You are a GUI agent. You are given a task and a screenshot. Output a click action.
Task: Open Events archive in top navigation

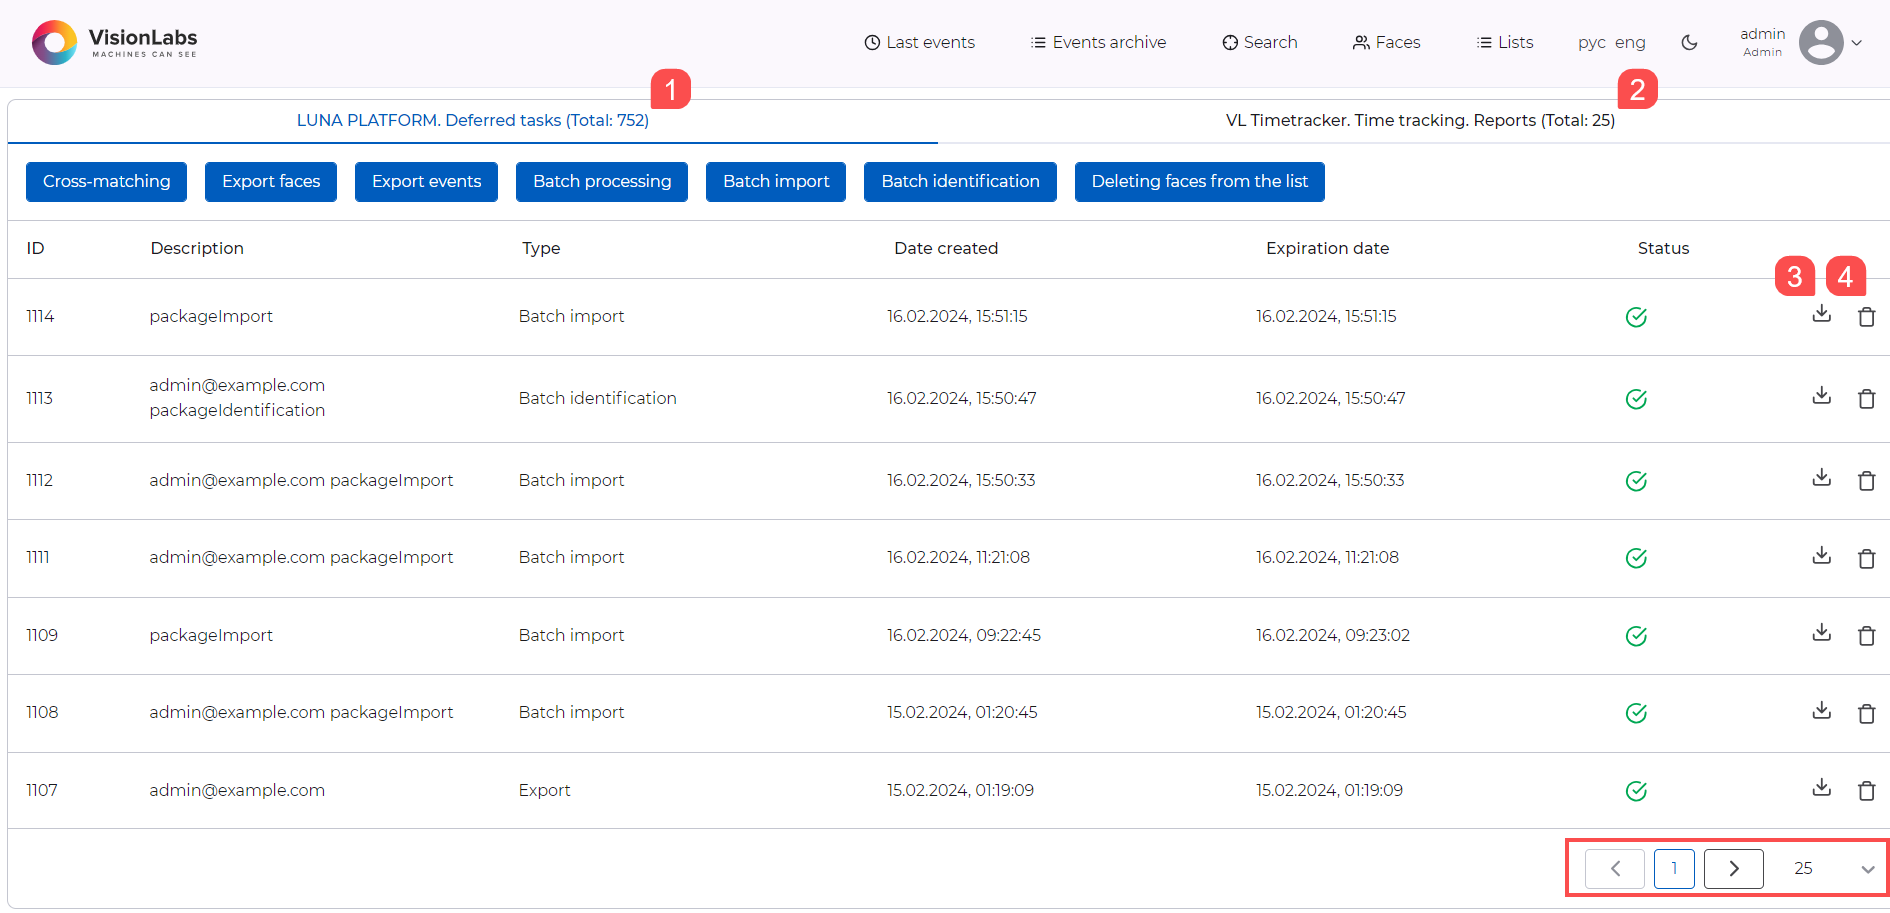tap(1098, 42)
